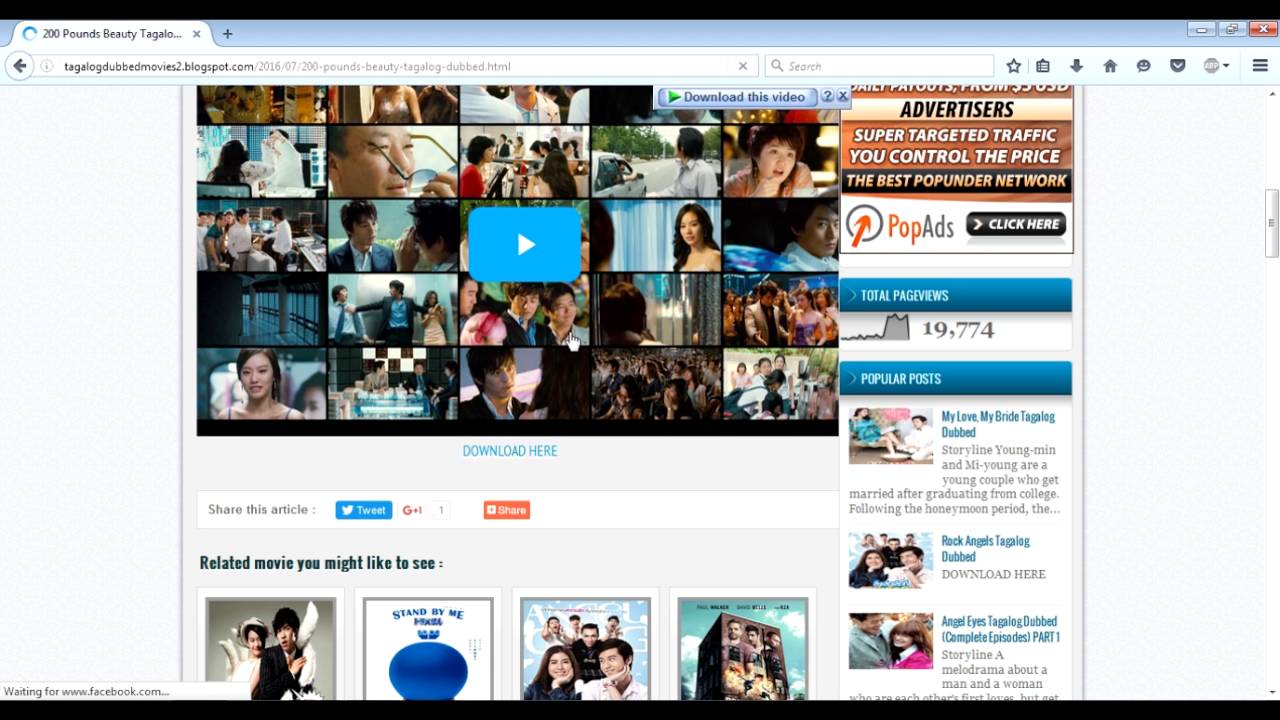Click the 'Related movie you might like to see' heading
This screenshot has height=720, width=1280.
(321, 563)
